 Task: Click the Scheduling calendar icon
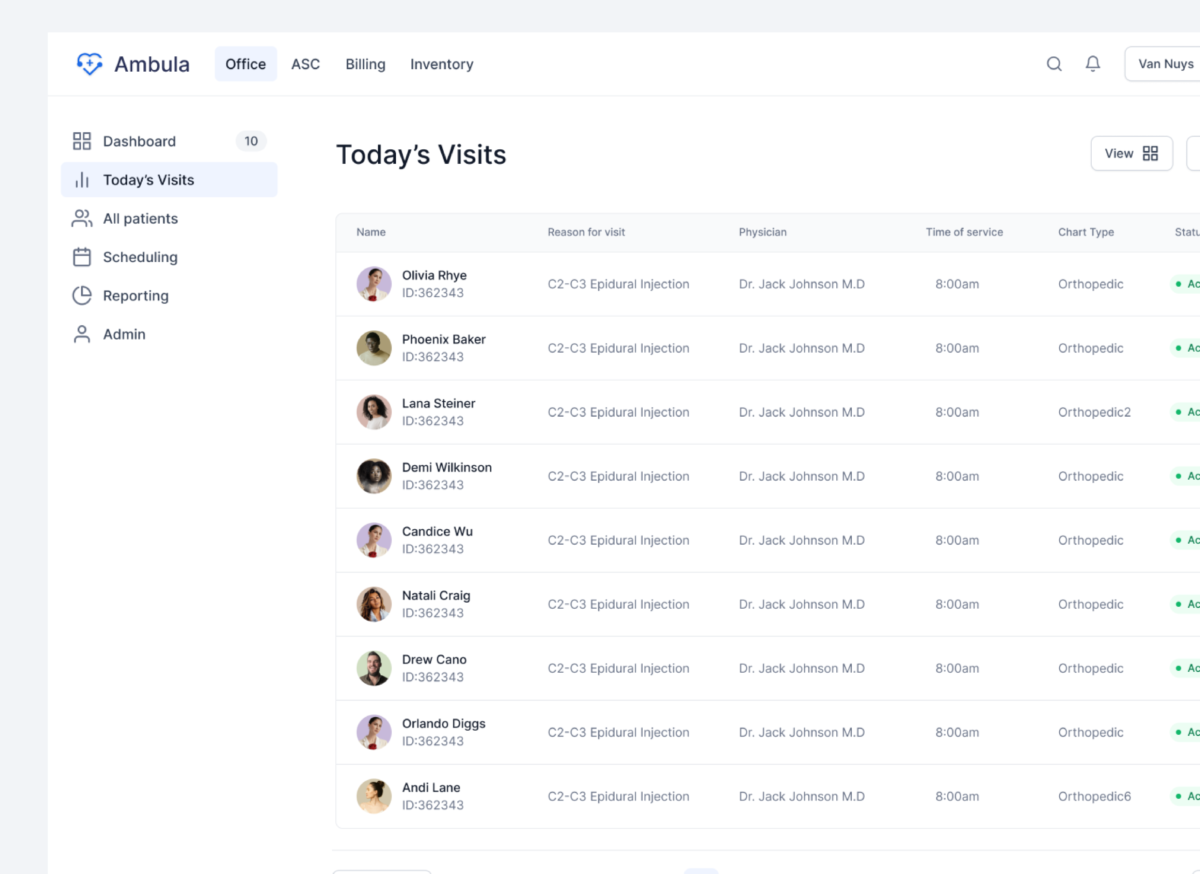(x=81, y=257)
